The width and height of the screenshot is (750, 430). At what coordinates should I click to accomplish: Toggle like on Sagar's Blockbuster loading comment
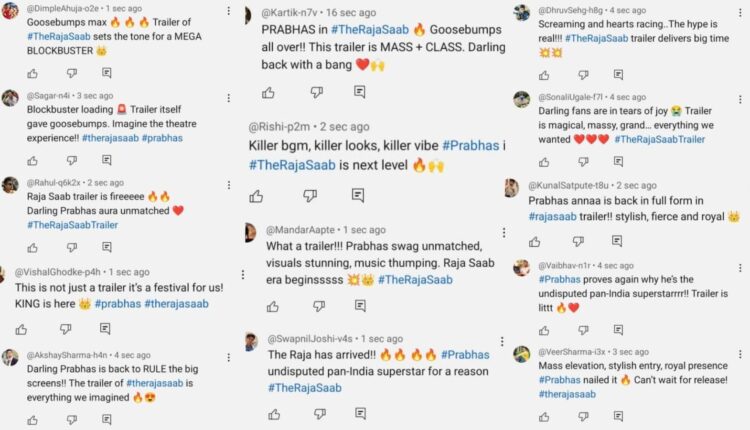click(x=33, y=158)
